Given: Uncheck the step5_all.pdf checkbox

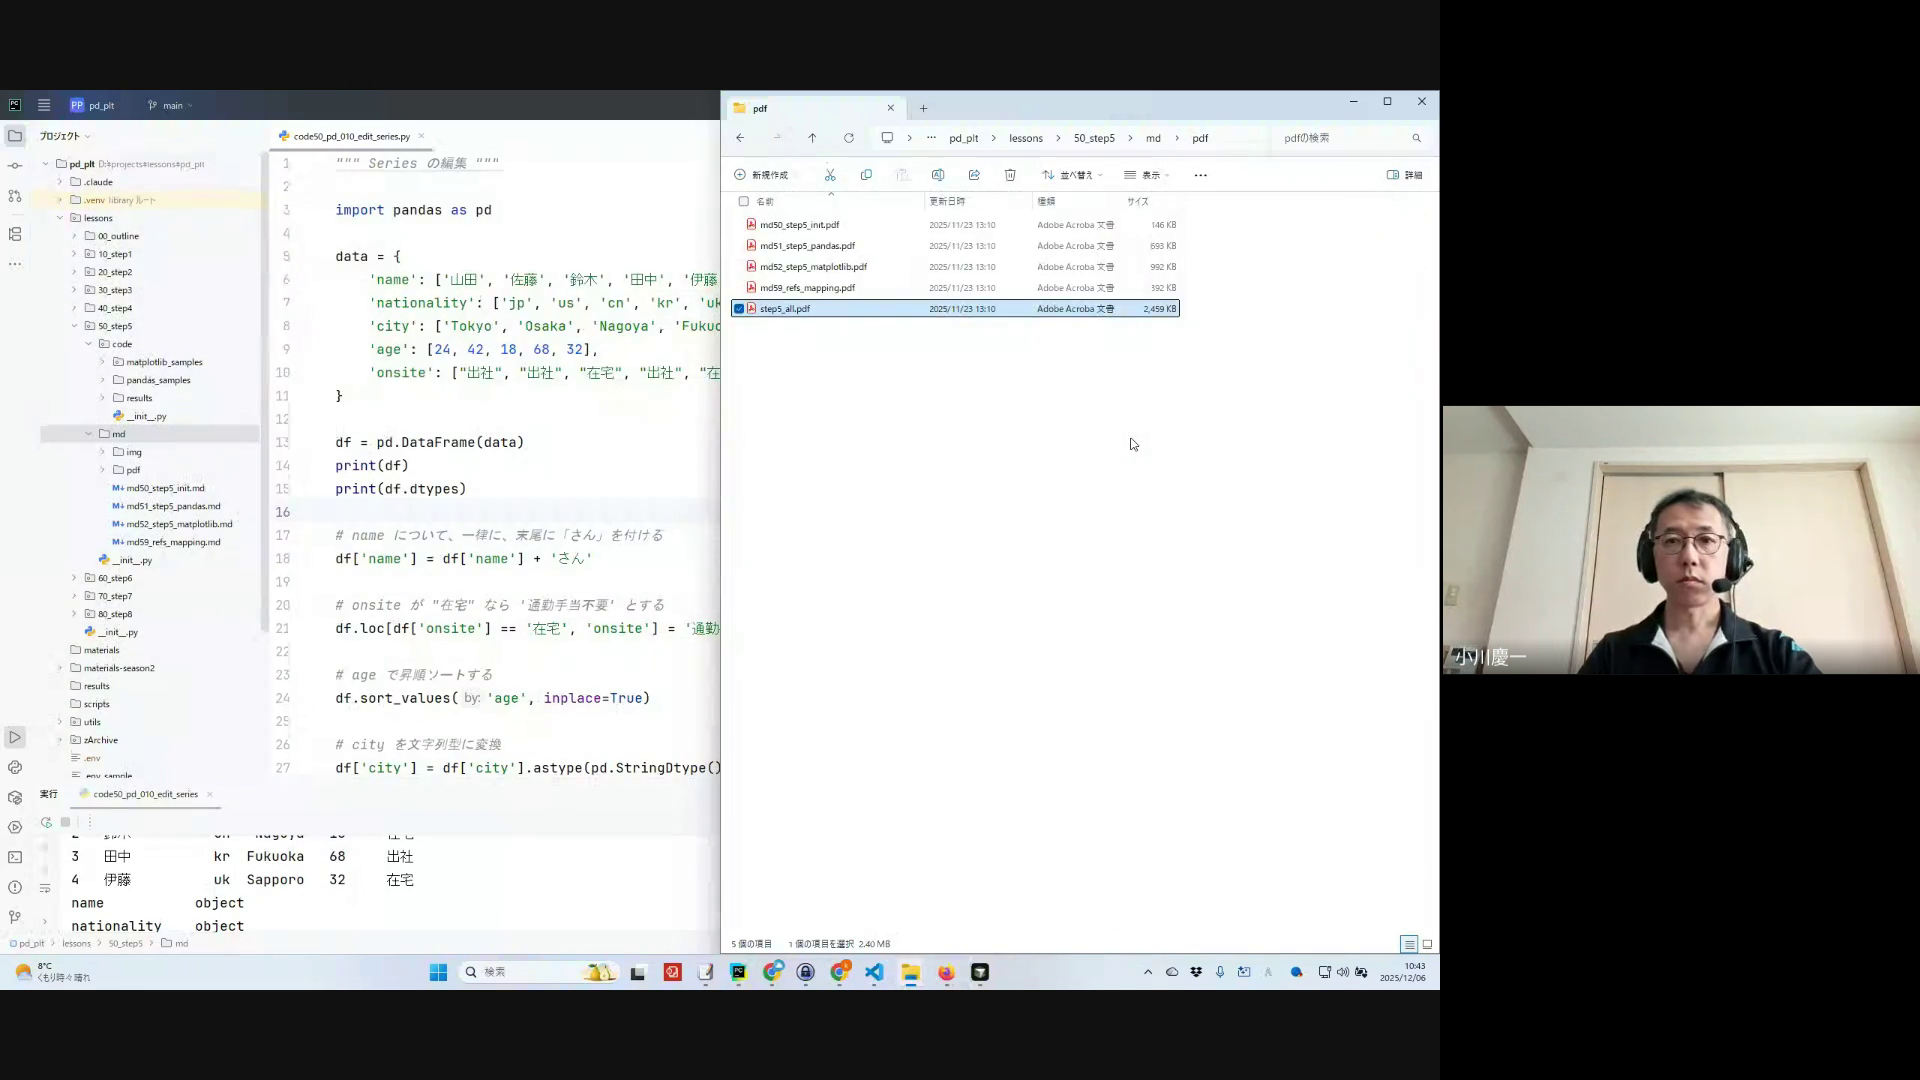Looking at the screenshot, I should coord(739,309).
